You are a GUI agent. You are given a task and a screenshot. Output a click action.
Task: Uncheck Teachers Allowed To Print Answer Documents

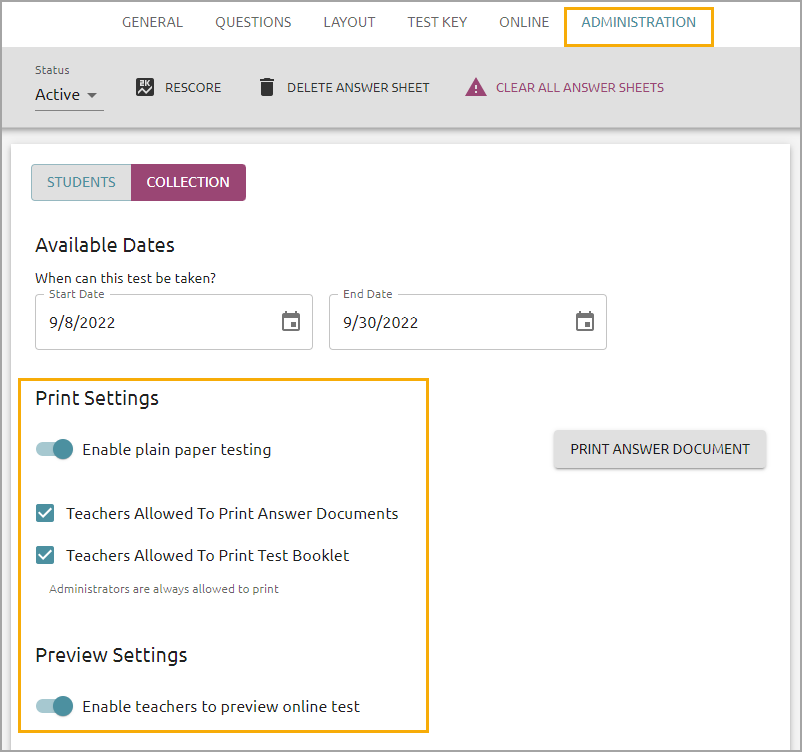click(x=45, y=513)
